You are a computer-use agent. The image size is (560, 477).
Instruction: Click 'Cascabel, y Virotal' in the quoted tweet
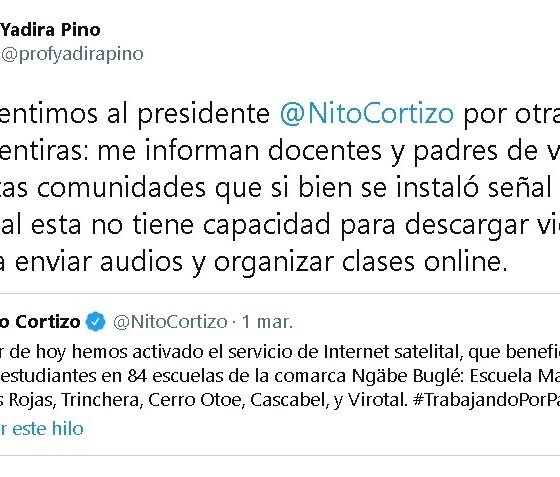pyautogui.click(x=329, y=400)
